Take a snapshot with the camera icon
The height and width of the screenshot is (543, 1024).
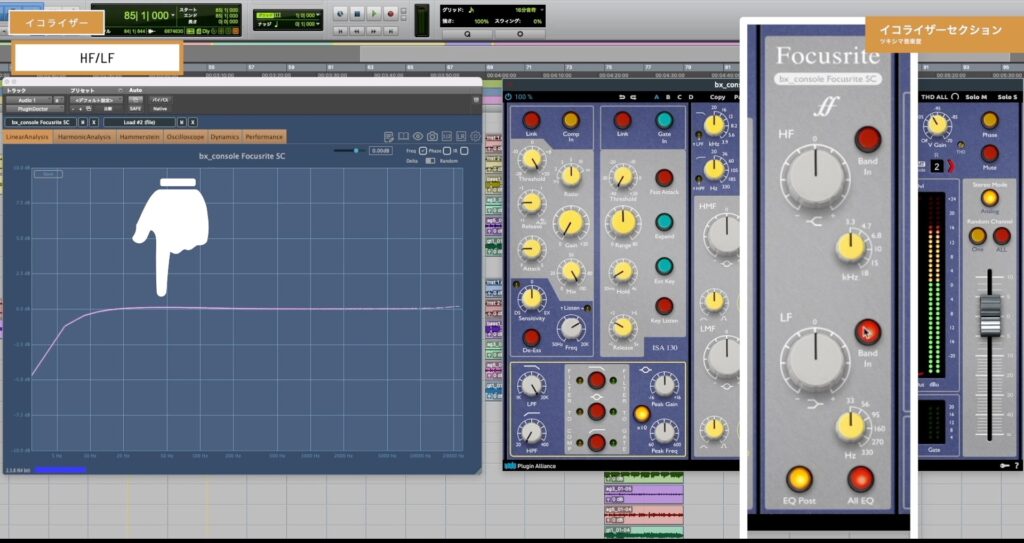(432, 137)
